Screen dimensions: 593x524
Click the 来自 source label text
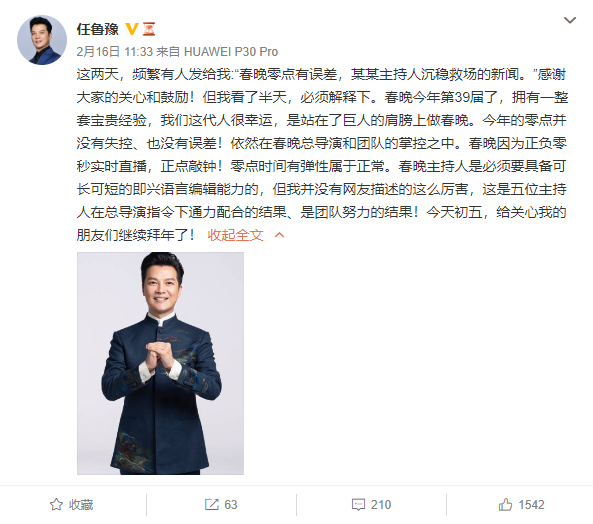[168, 51]
